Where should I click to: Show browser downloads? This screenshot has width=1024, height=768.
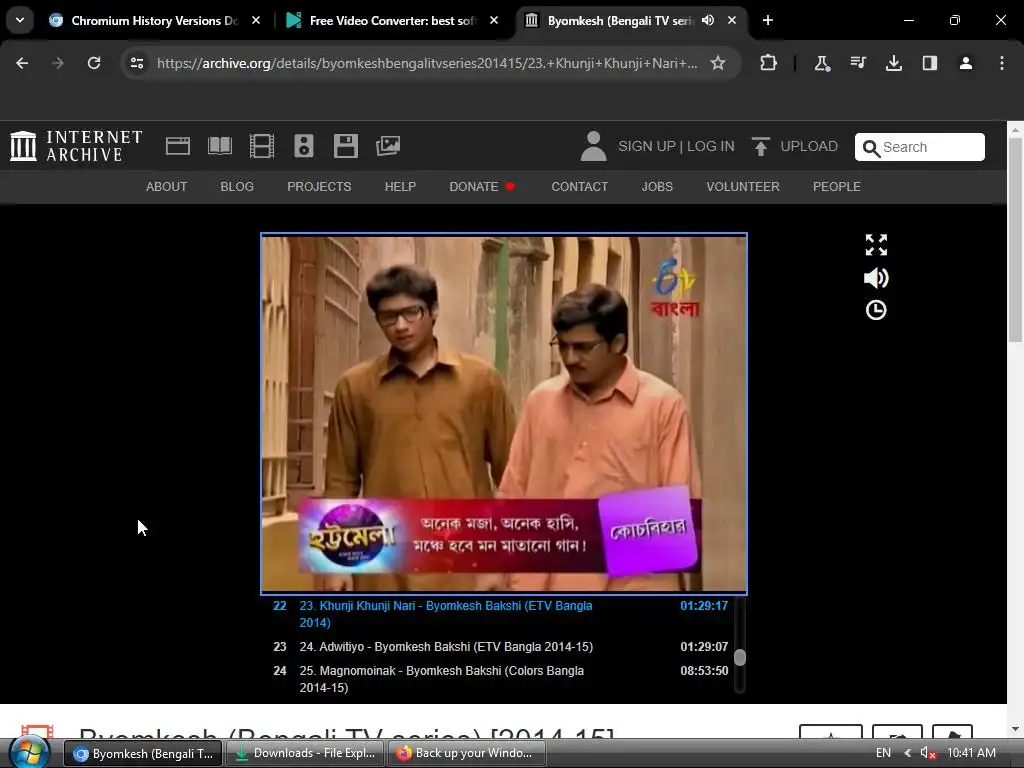click(894, 63)
